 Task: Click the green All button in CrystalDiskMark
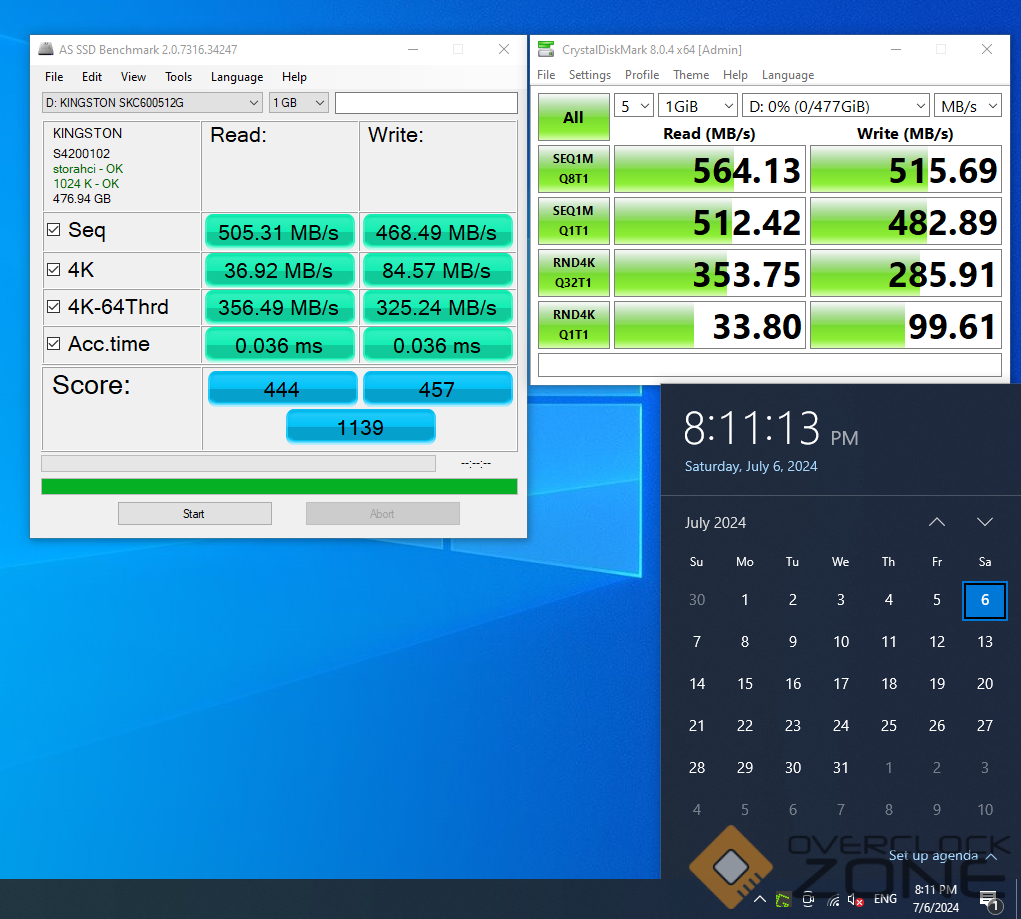point(573,118)
